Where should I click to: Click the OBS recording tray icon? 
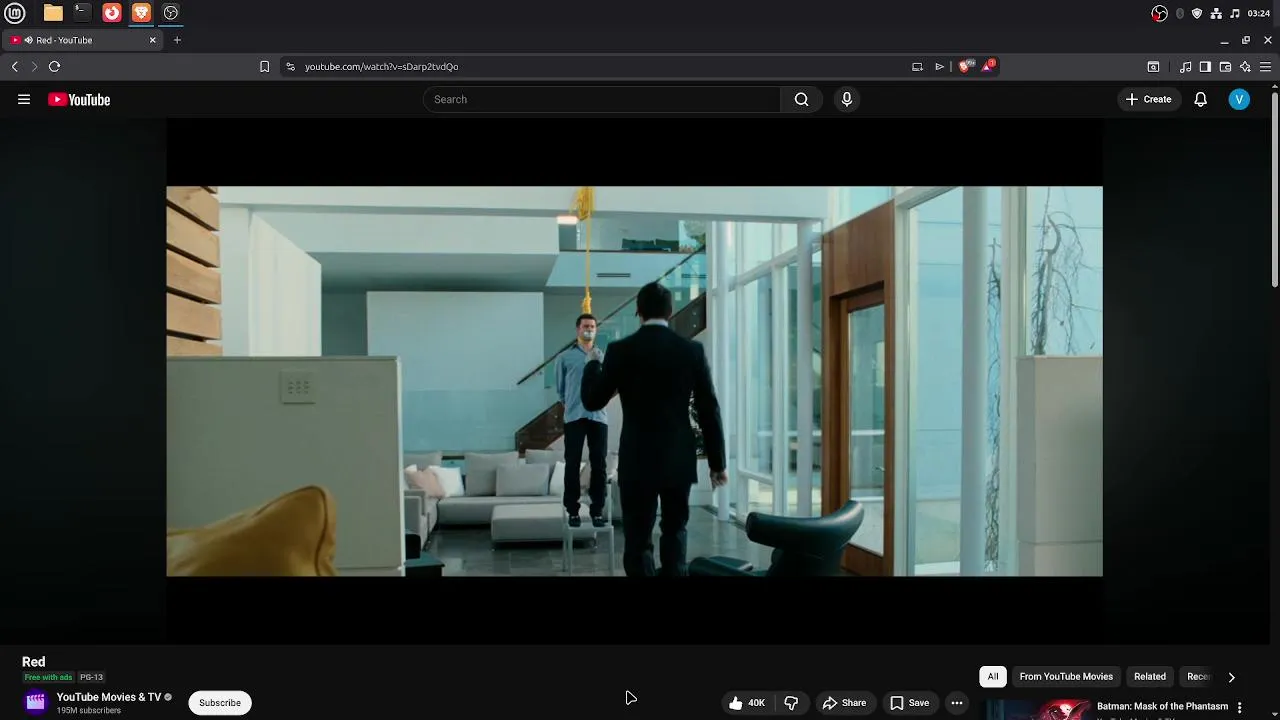(x=1159, y=13)
